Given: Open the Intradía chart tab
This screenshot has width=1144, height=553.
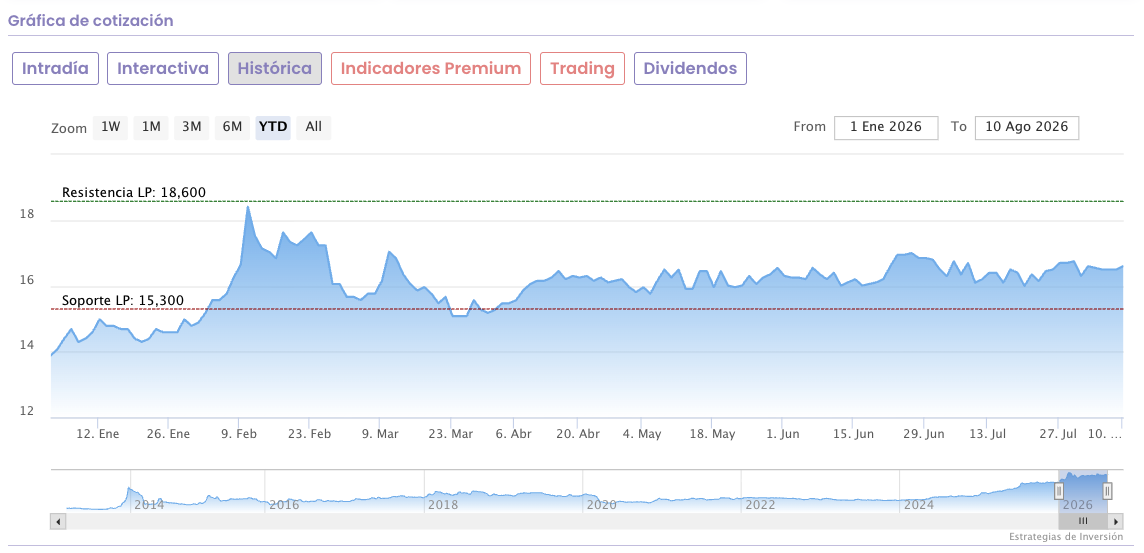Looking at the screenshot, I should pos(55,69).
